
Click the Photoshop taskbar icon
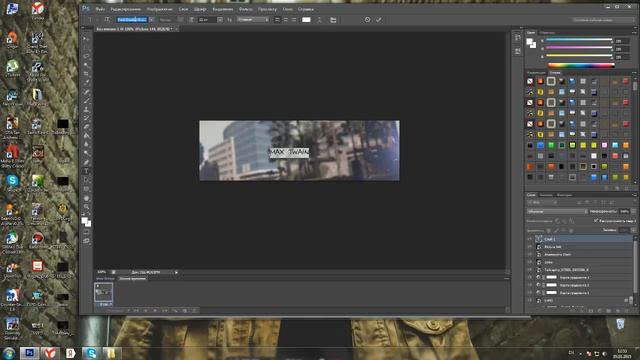29,353
